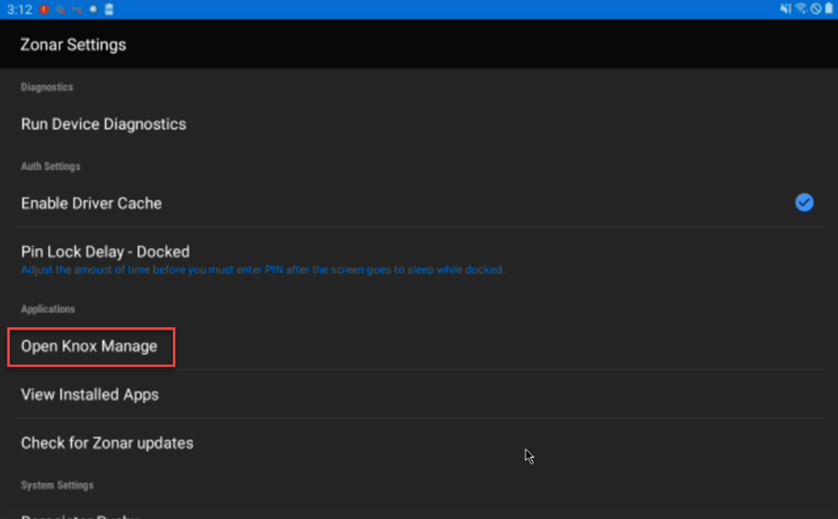The width and height of the screenshot is (838, 519).
Task: Toggle the Enable Driver Cache checkmark
Action: click(804, 203)
